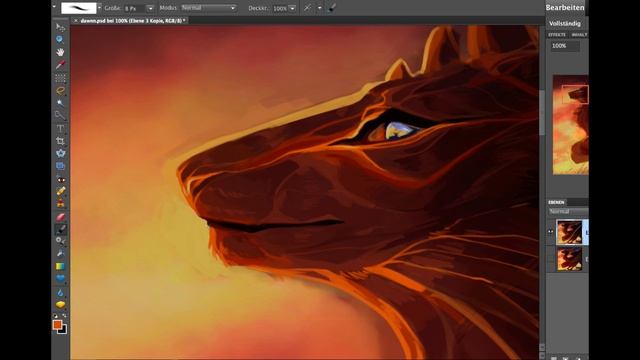The height and width of the screenshot is (360, 640).
Task: Click the Größe size input field
Action: coord(135,8)
